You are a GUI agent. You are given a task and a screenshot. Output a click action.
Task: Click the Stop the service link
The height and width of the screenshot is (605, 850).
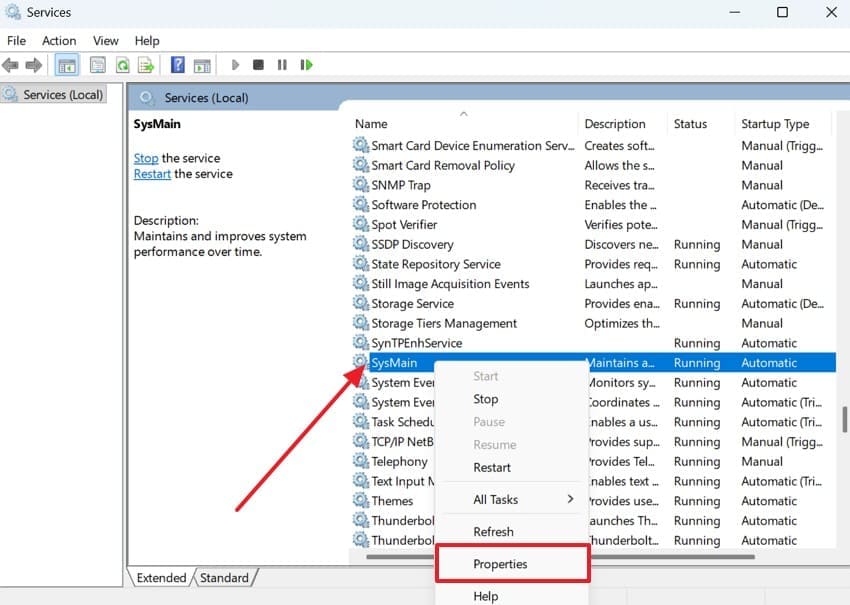146,158
